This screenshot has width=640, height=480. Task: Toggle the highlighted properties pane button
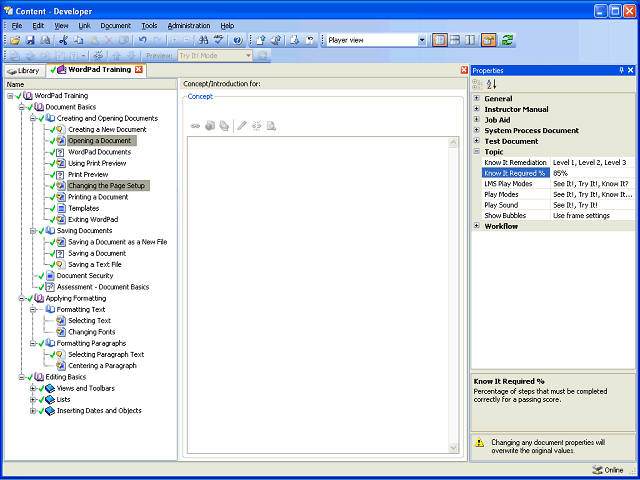489,40
